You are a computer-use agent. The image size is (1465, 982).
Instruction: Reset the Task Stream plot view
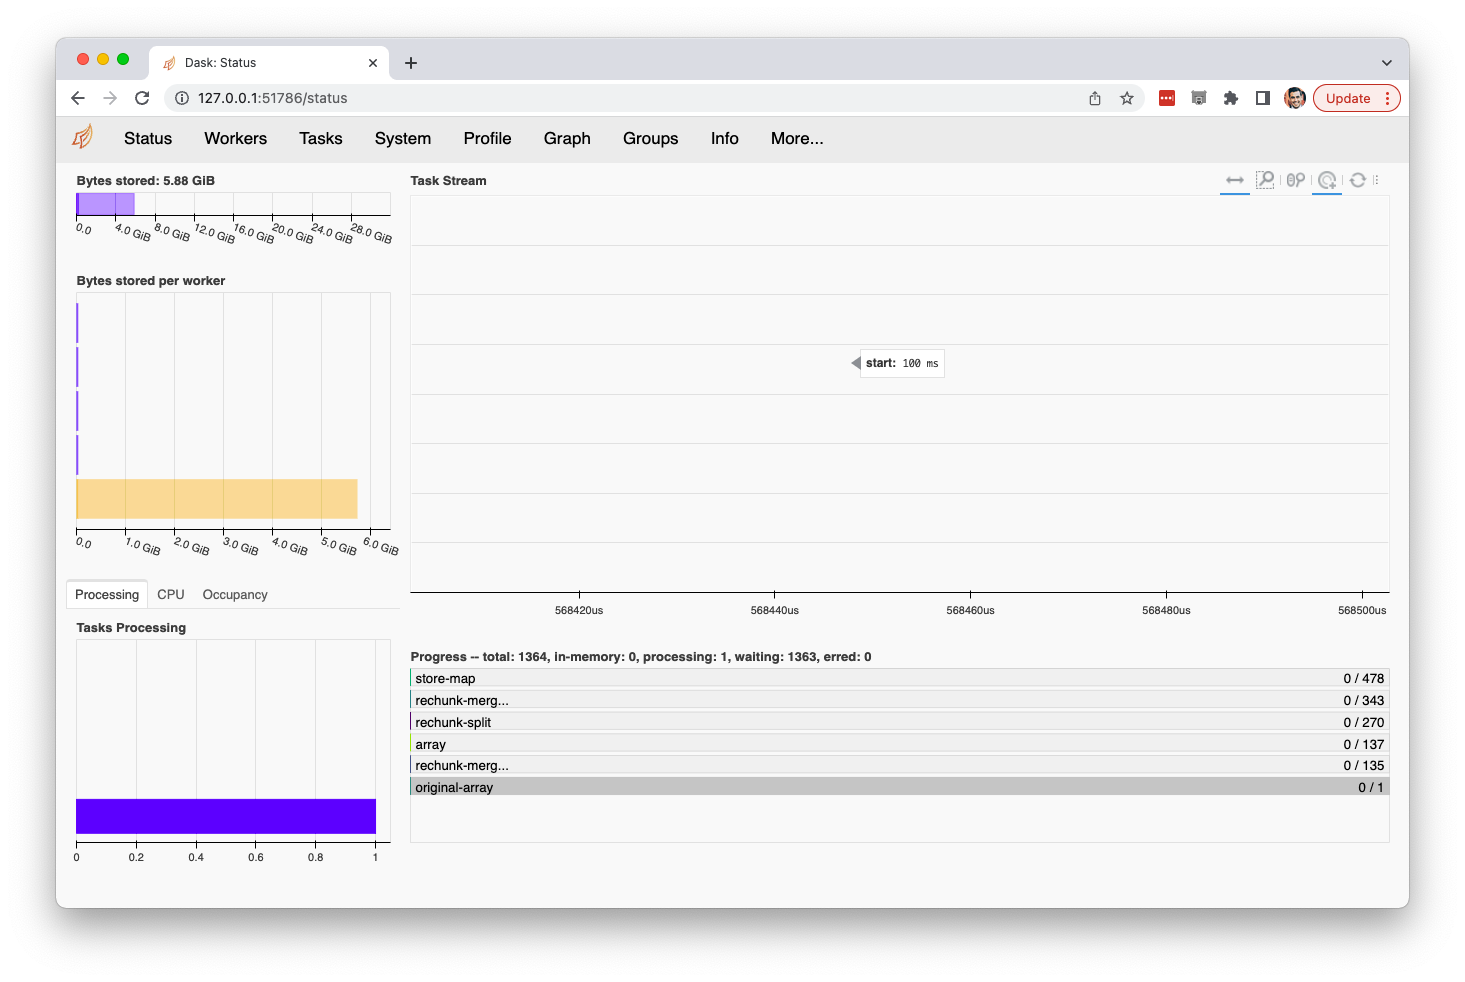pos(1358,180)
